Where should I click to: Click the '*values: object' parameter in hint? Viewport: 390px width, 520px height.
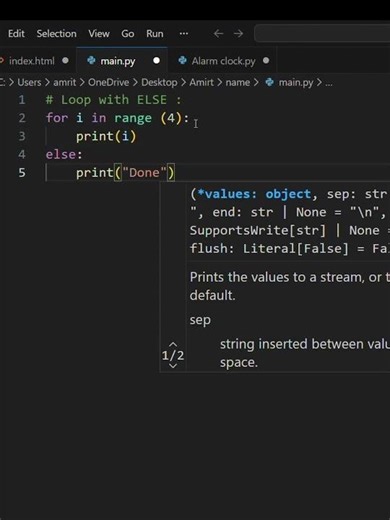point(254,194)
